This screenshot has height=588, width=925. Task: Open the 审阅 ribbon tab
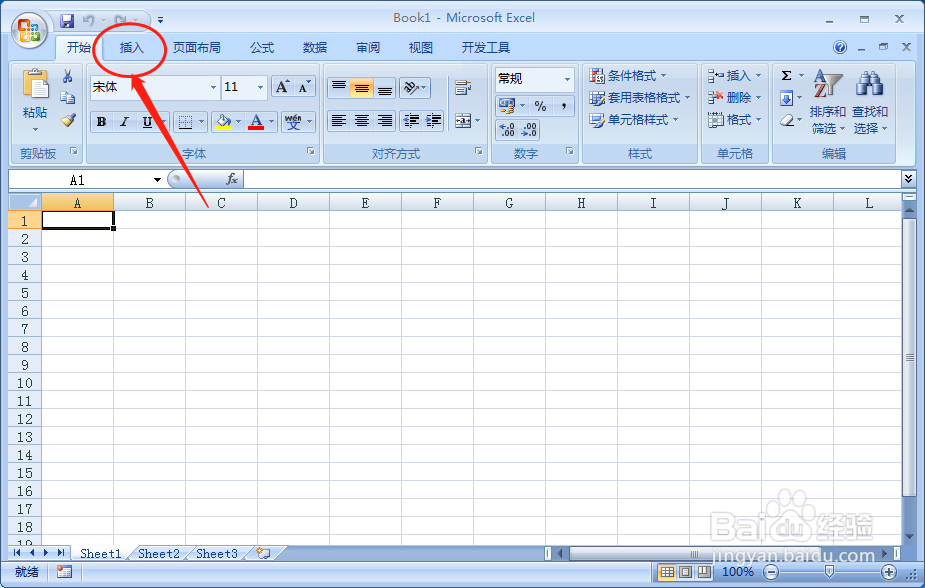368,47
